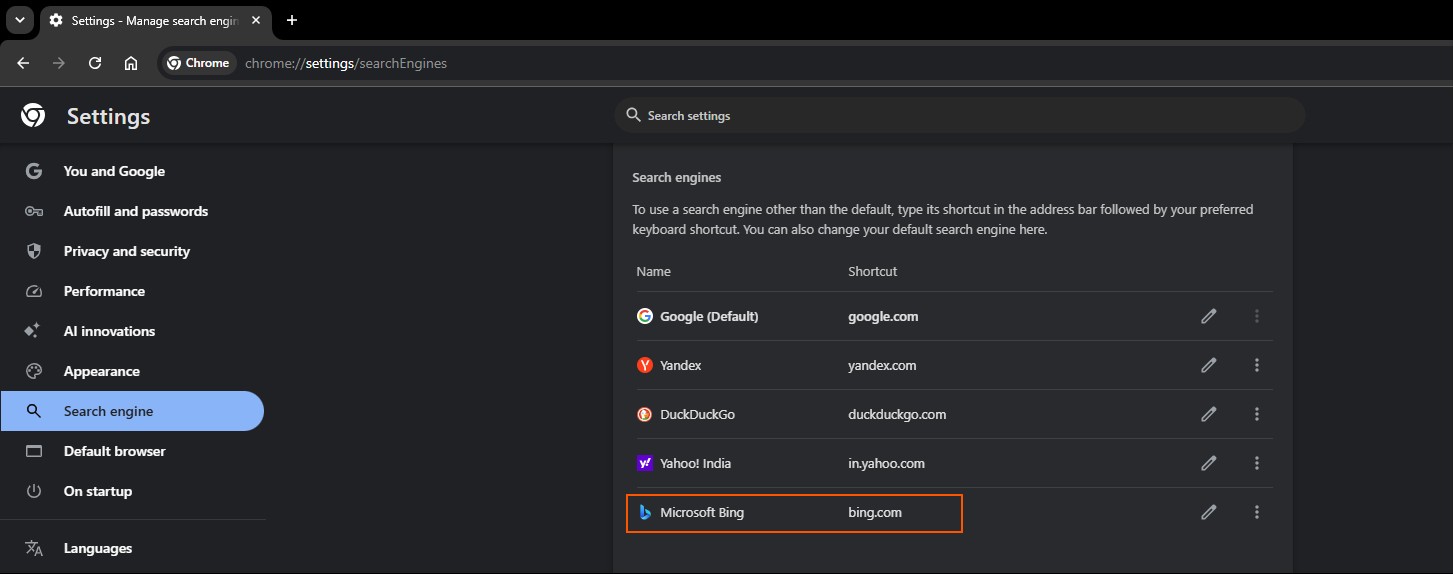1453x574 pixels.
Task: Click the edit pencil for Yandex
Action: (1209, 365)
